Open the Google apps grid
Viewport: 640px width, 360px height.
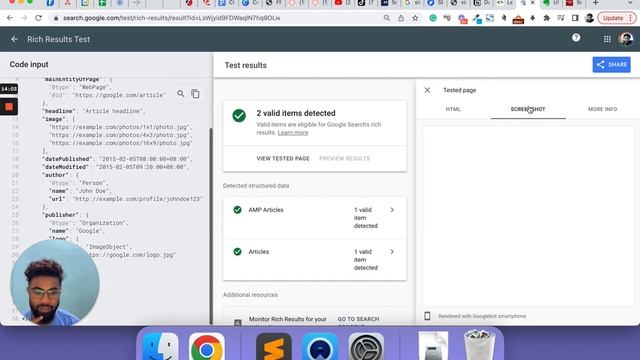[x=607, y=39]
